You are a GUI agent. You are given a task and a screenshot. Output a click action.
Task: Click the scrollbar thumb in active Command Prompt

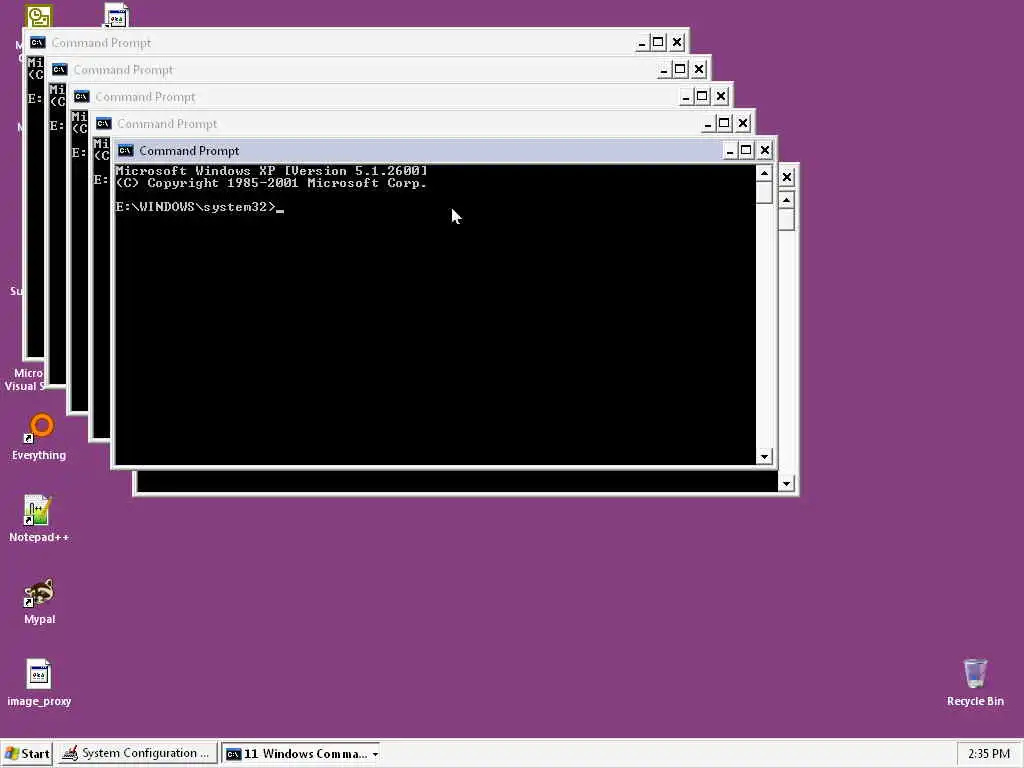coord(764,193)
